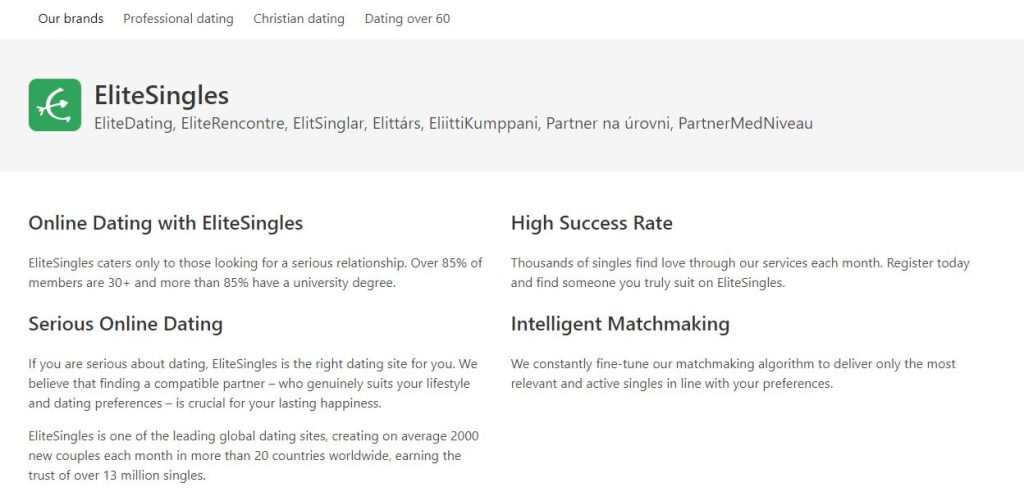This screenshot has height=492, width=1024.
Task: Select the EliittiKumppani brand name
Action: click(484, 123)
